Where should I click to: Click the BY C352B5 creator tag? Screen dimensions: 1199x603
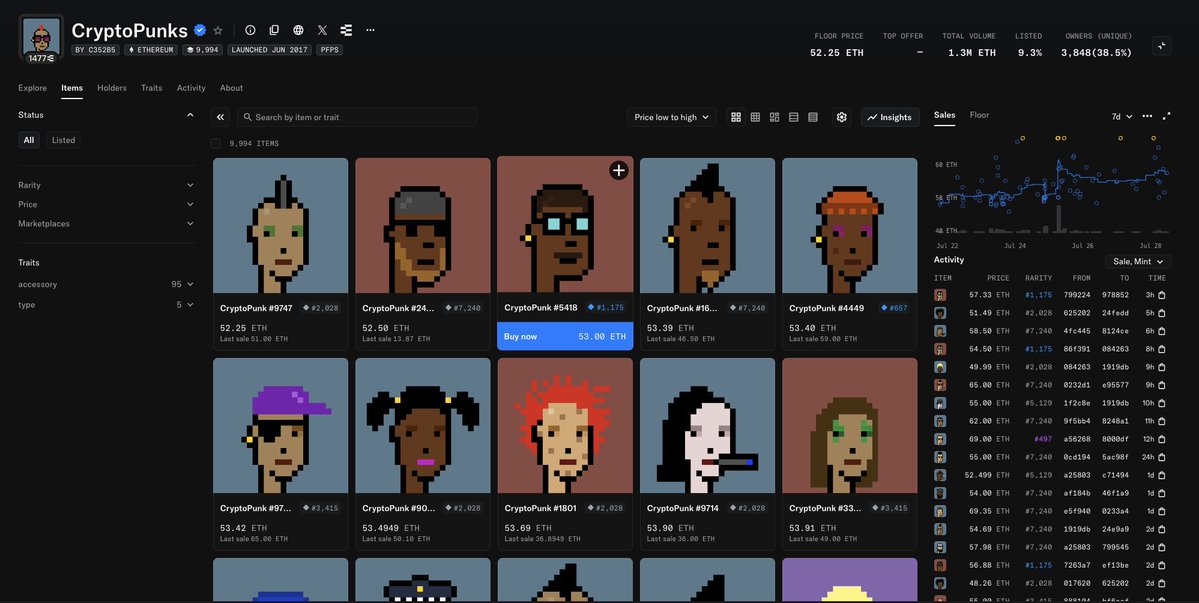click(x=96, y=50)
